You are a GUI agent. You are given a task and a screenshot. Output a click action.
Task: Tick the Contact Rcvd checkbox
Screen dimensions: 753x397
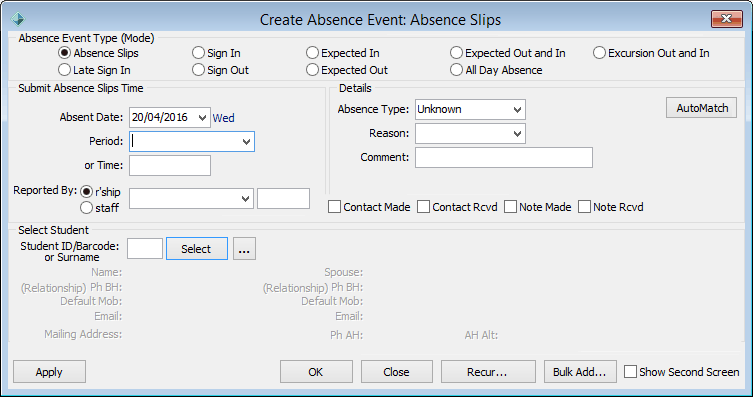(x=424, y=207)
